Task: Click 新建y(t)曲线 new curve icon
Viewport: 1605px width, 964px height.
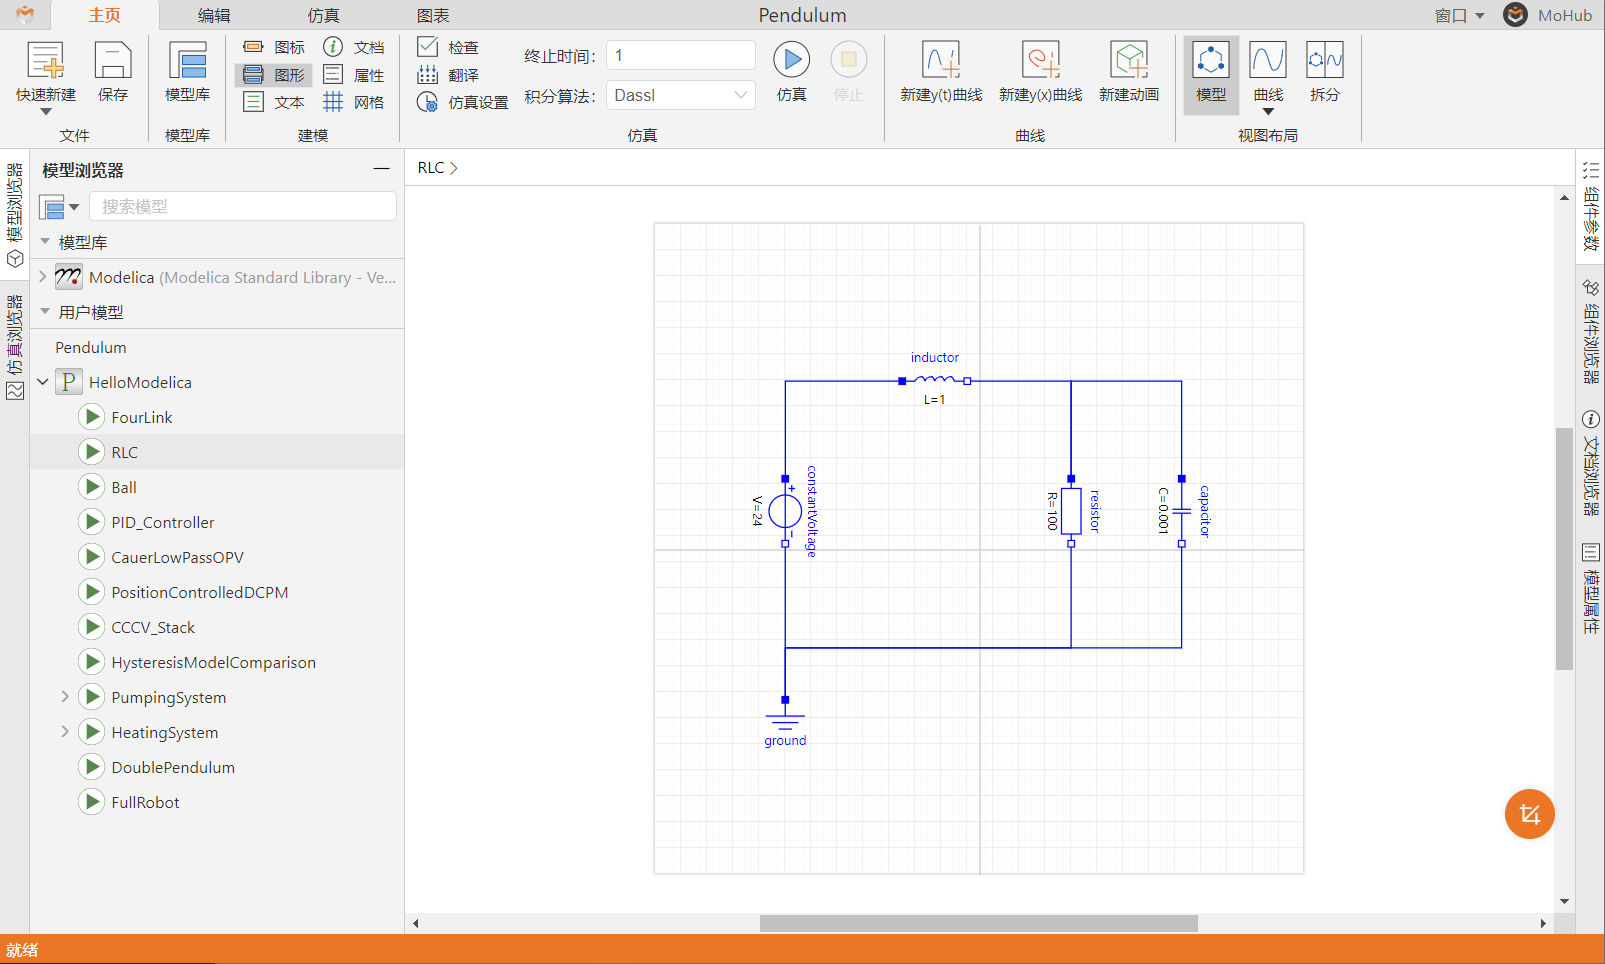Action: coord(940,61)
